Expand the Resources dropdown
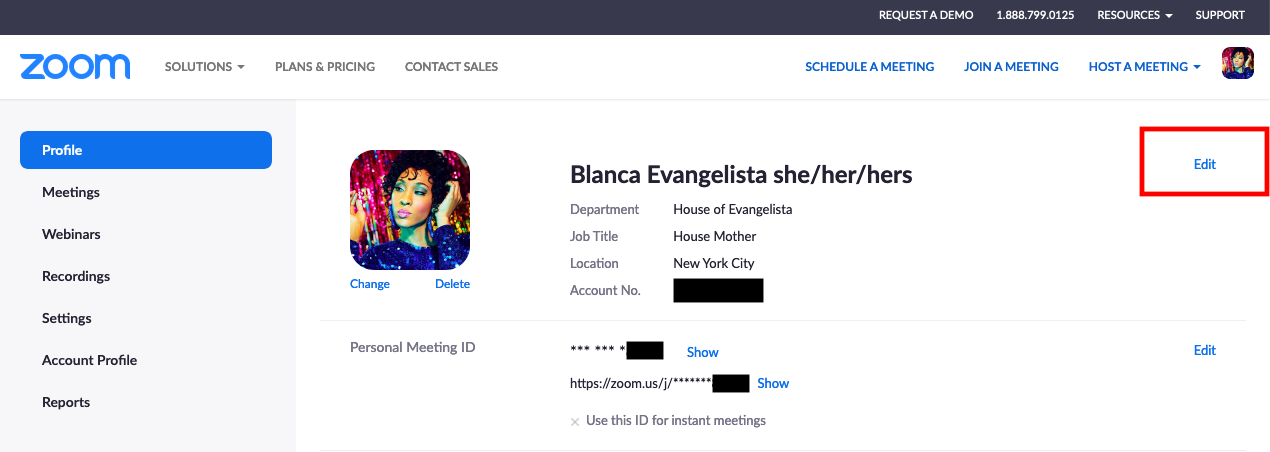This screenshot has width=1270, height=452. [1134, 15]
